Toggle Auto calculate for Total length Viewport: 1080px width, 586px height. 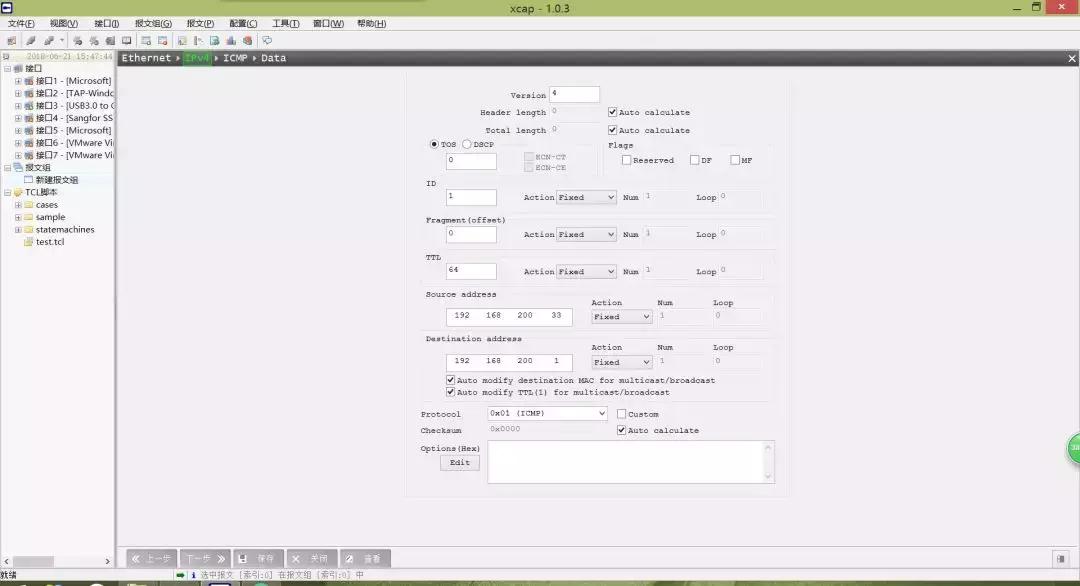pos(612,129)
